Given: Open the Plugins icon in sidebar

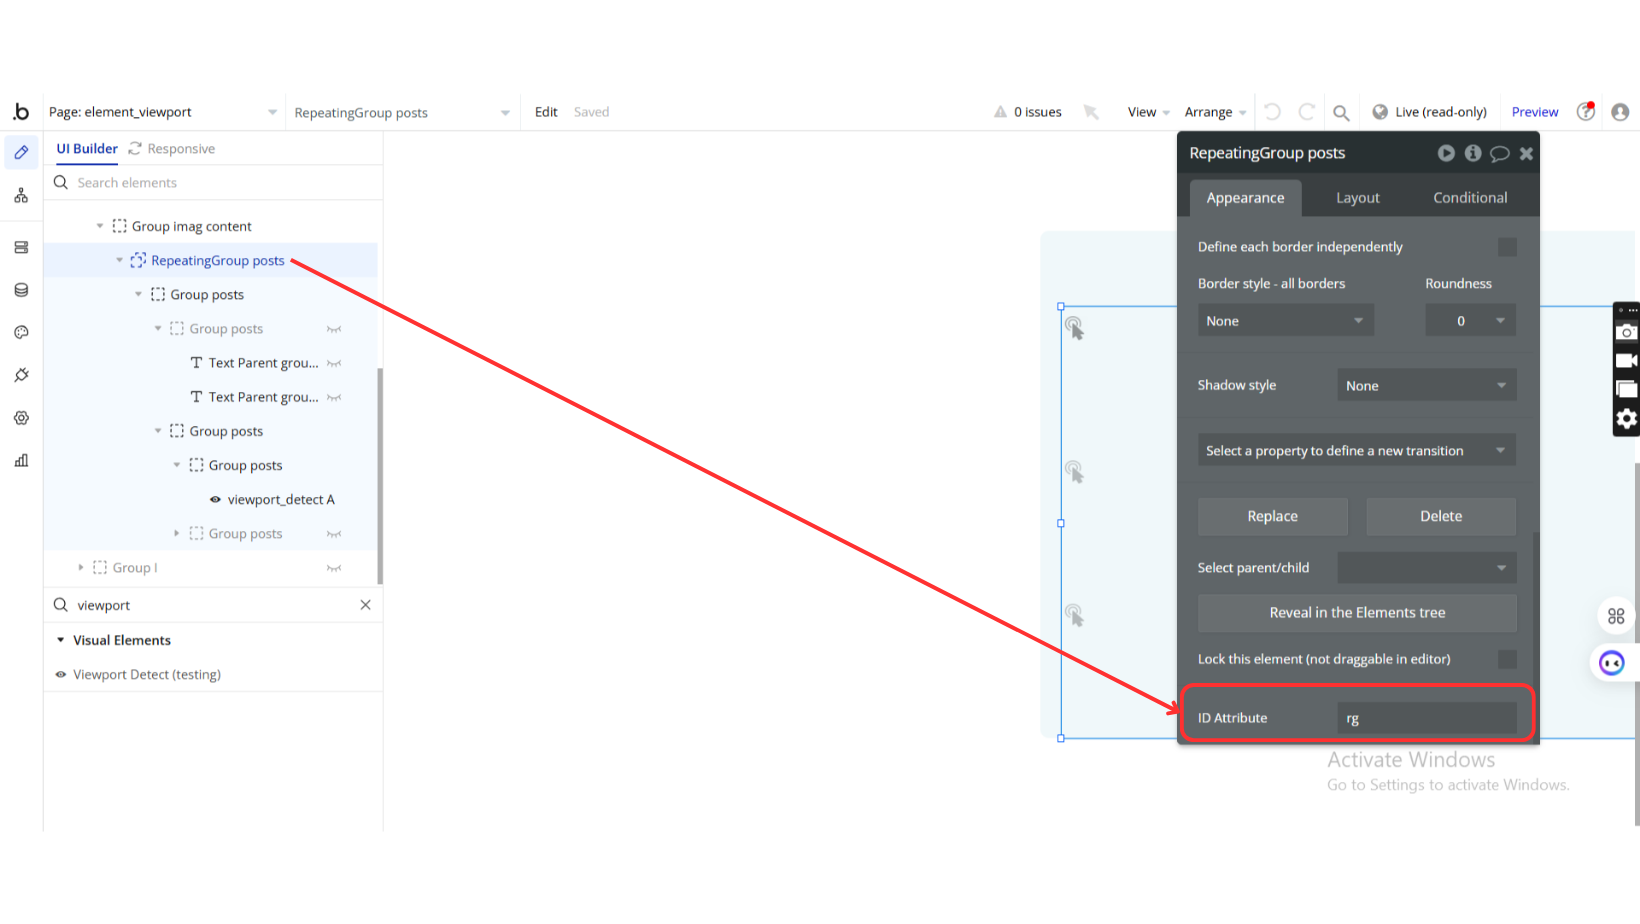Looking at the screenshot, I should click(21, 375).
